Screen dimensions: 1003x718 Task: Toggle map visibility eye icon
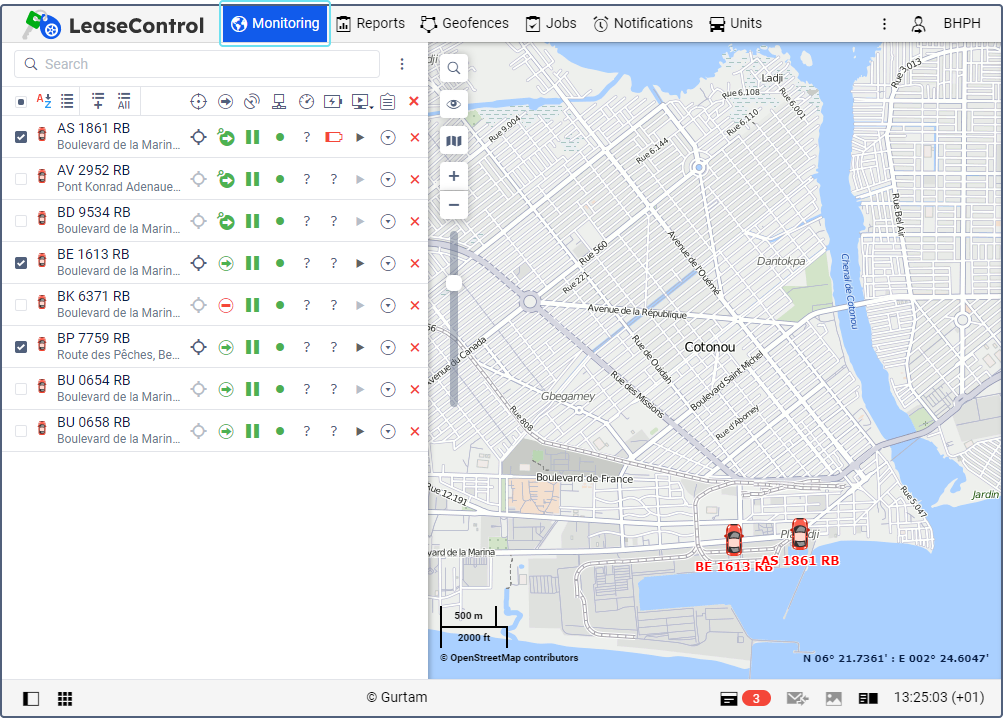click(x=454, y=104)
